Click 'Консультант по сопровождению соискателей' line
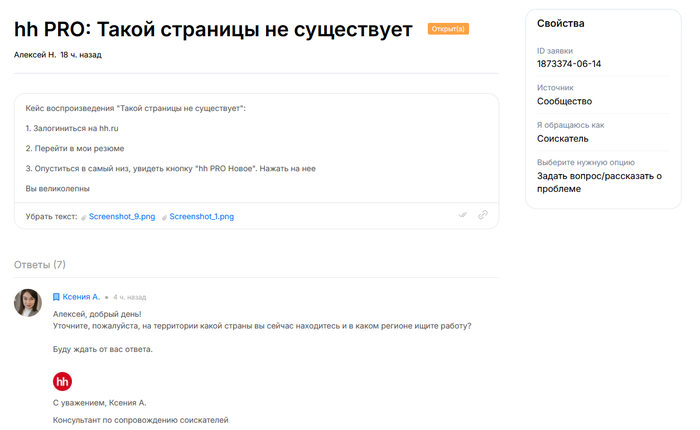The height and width of the screenshot is (430, 700). click(141, 420)
